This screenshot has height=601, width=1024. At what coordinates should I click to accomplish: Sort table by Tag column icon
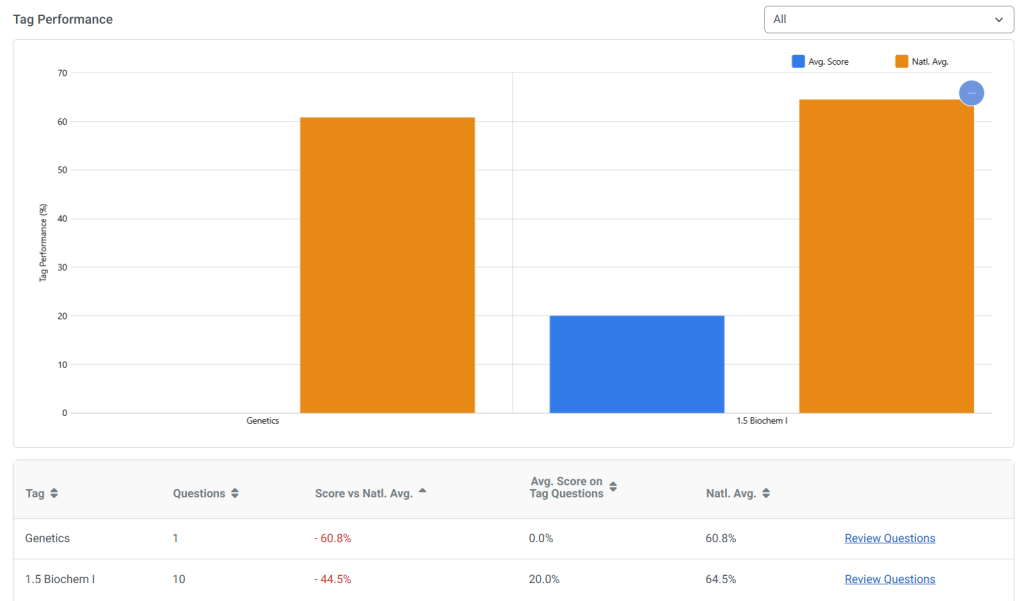pyautogui.click(x=54, y=494)
